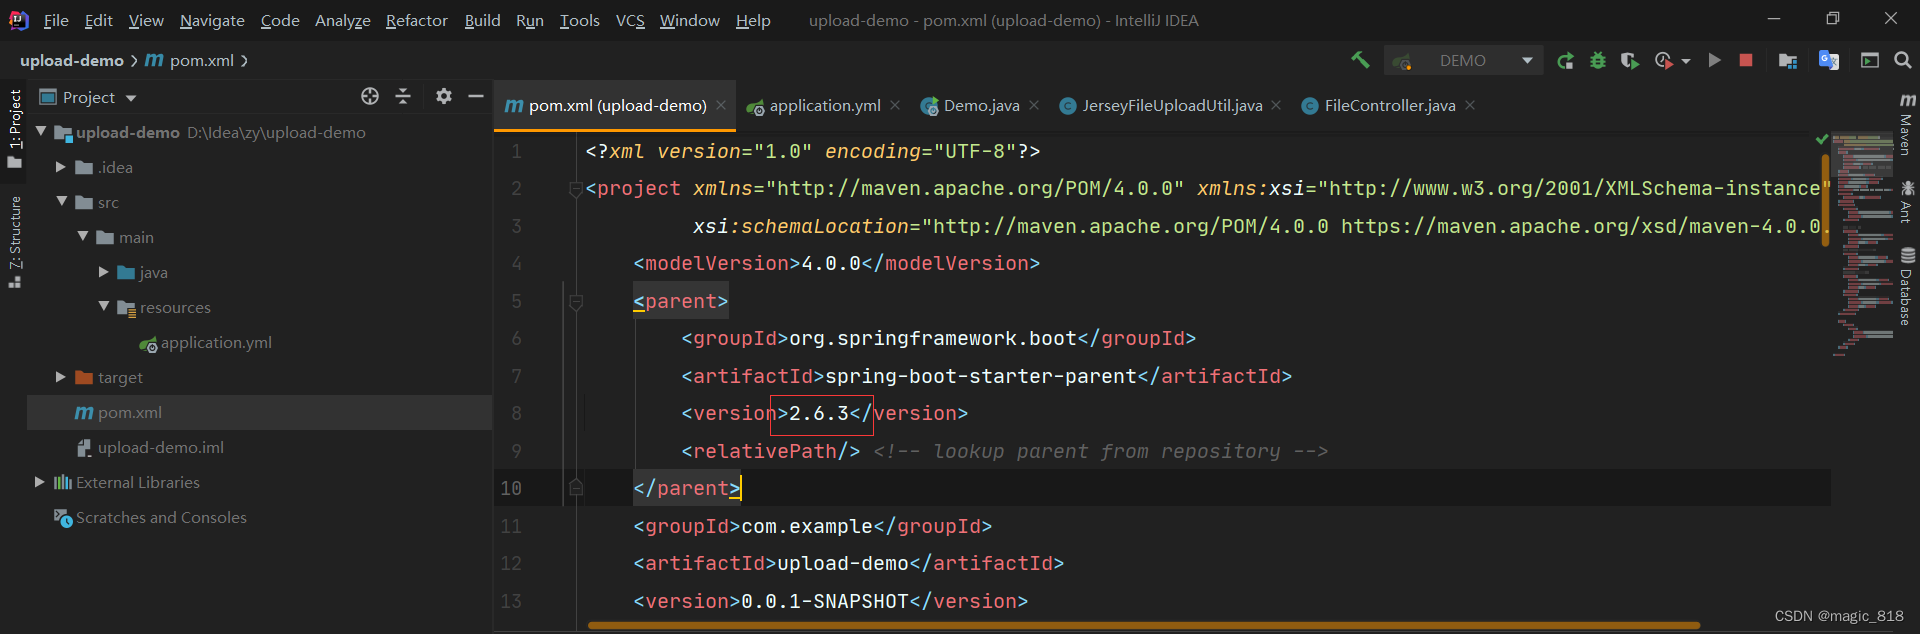This screenshot has width=1920, height=634.
Task: Click the Build Project hammer icon
Action: click(x=1360, y=60)
